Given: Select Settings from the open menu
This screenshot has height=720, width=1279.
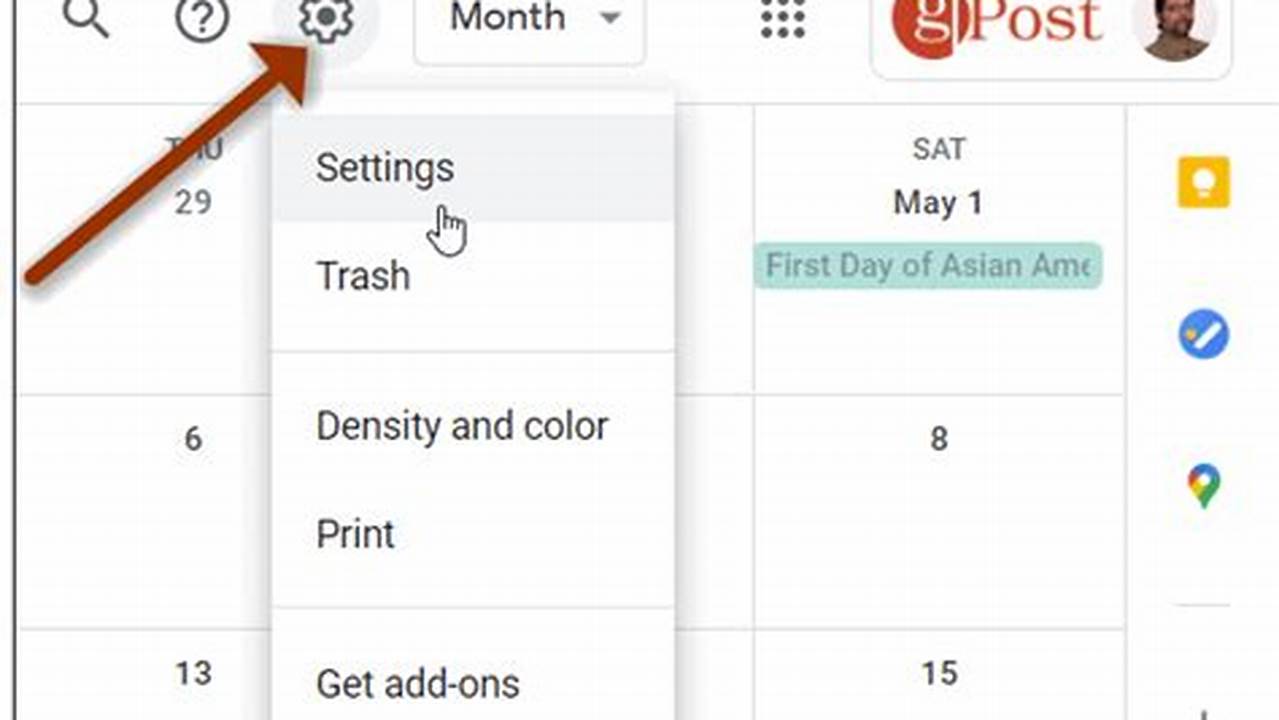Looking at the screenshot, I should coord(384,167).
